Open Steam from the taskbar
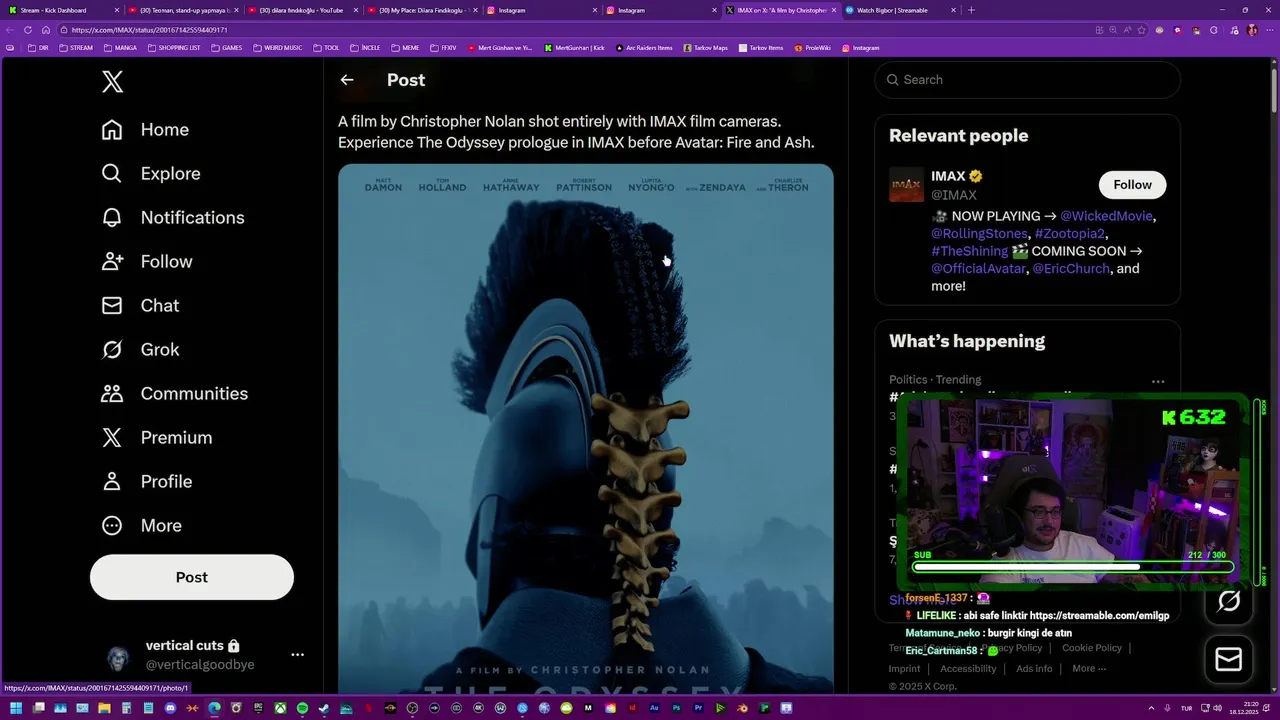 tap(324, 709)
